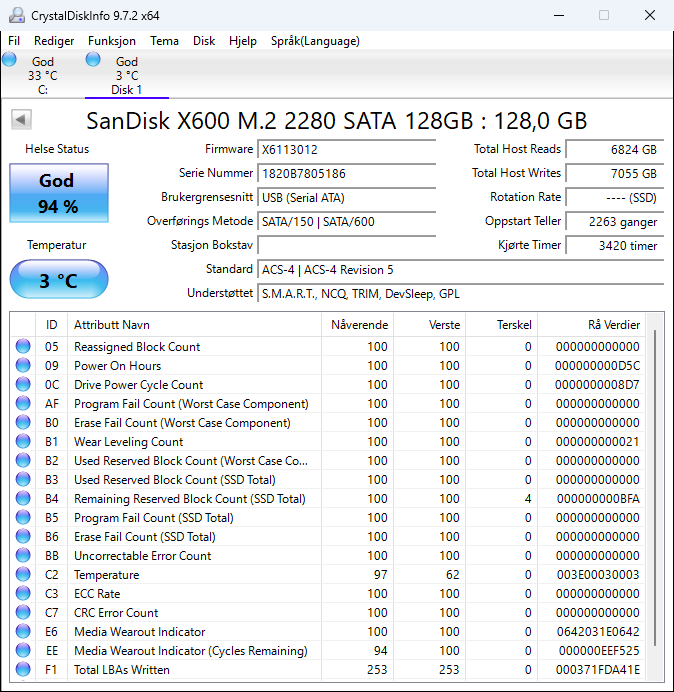Click the Oppstart Teller value 2263 ganger
Screen dimensions: 674x692
click(x=614, y=222)
